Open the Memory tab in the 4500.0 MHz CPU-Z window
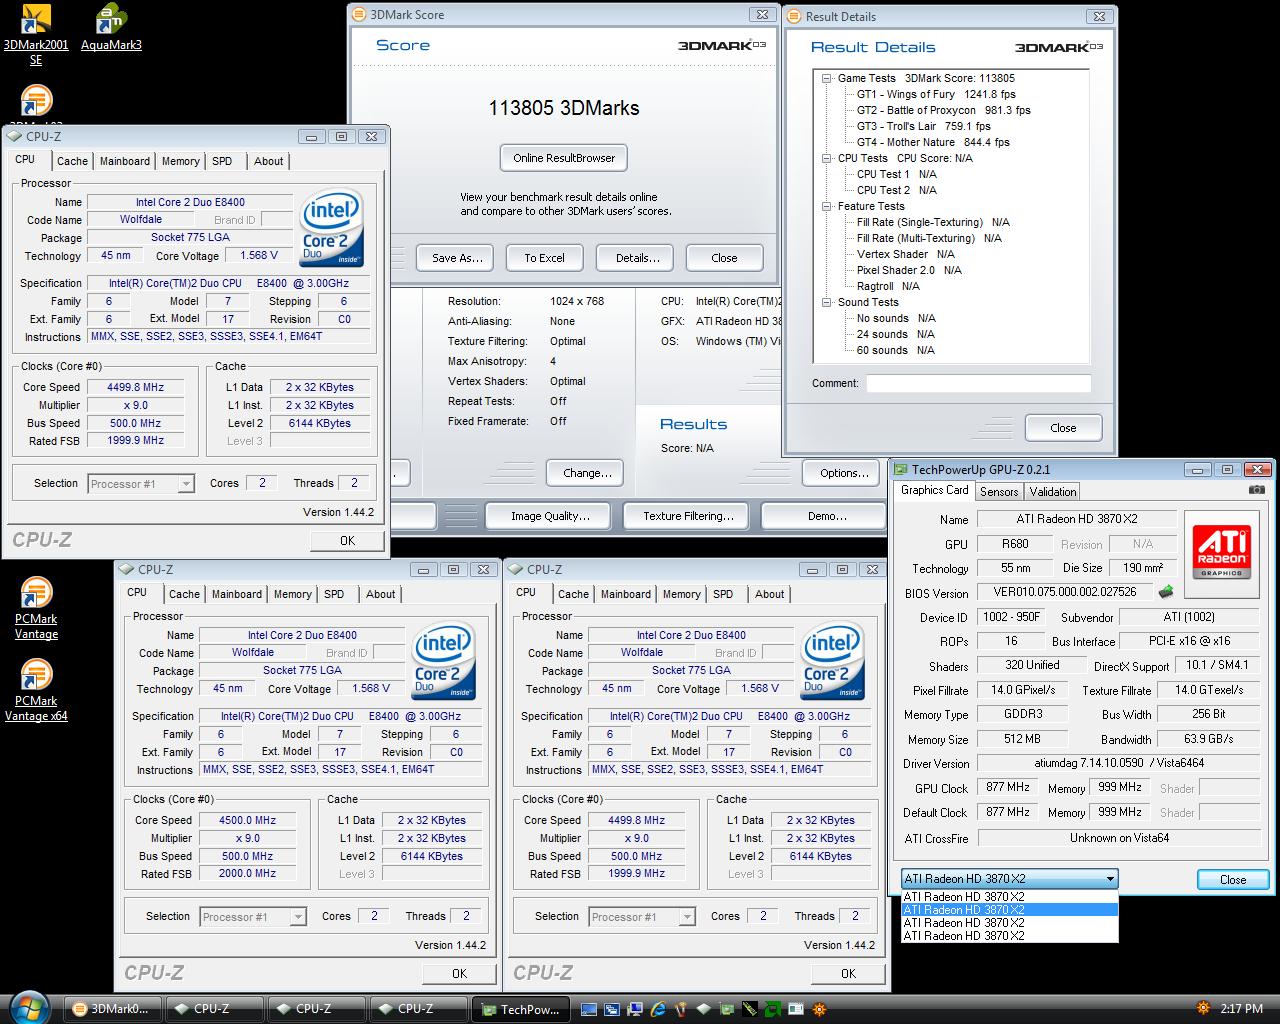The image size is (1280, 1024). 293,594
